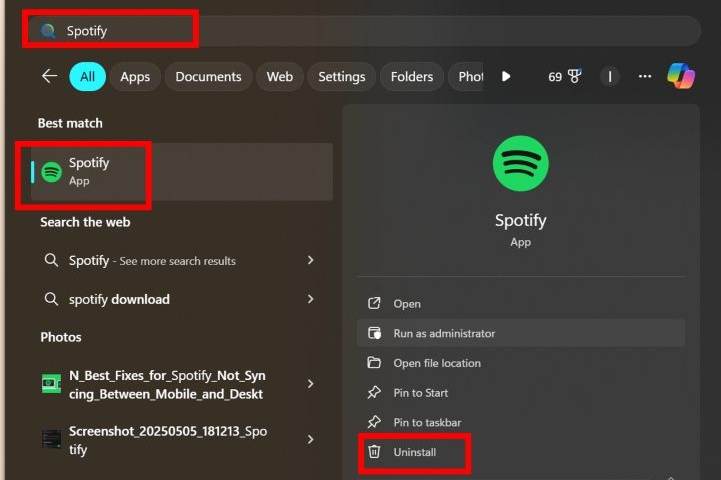Click the user profile icon
Viewport: 721px width, 480px height.
[x=609, y=76]
